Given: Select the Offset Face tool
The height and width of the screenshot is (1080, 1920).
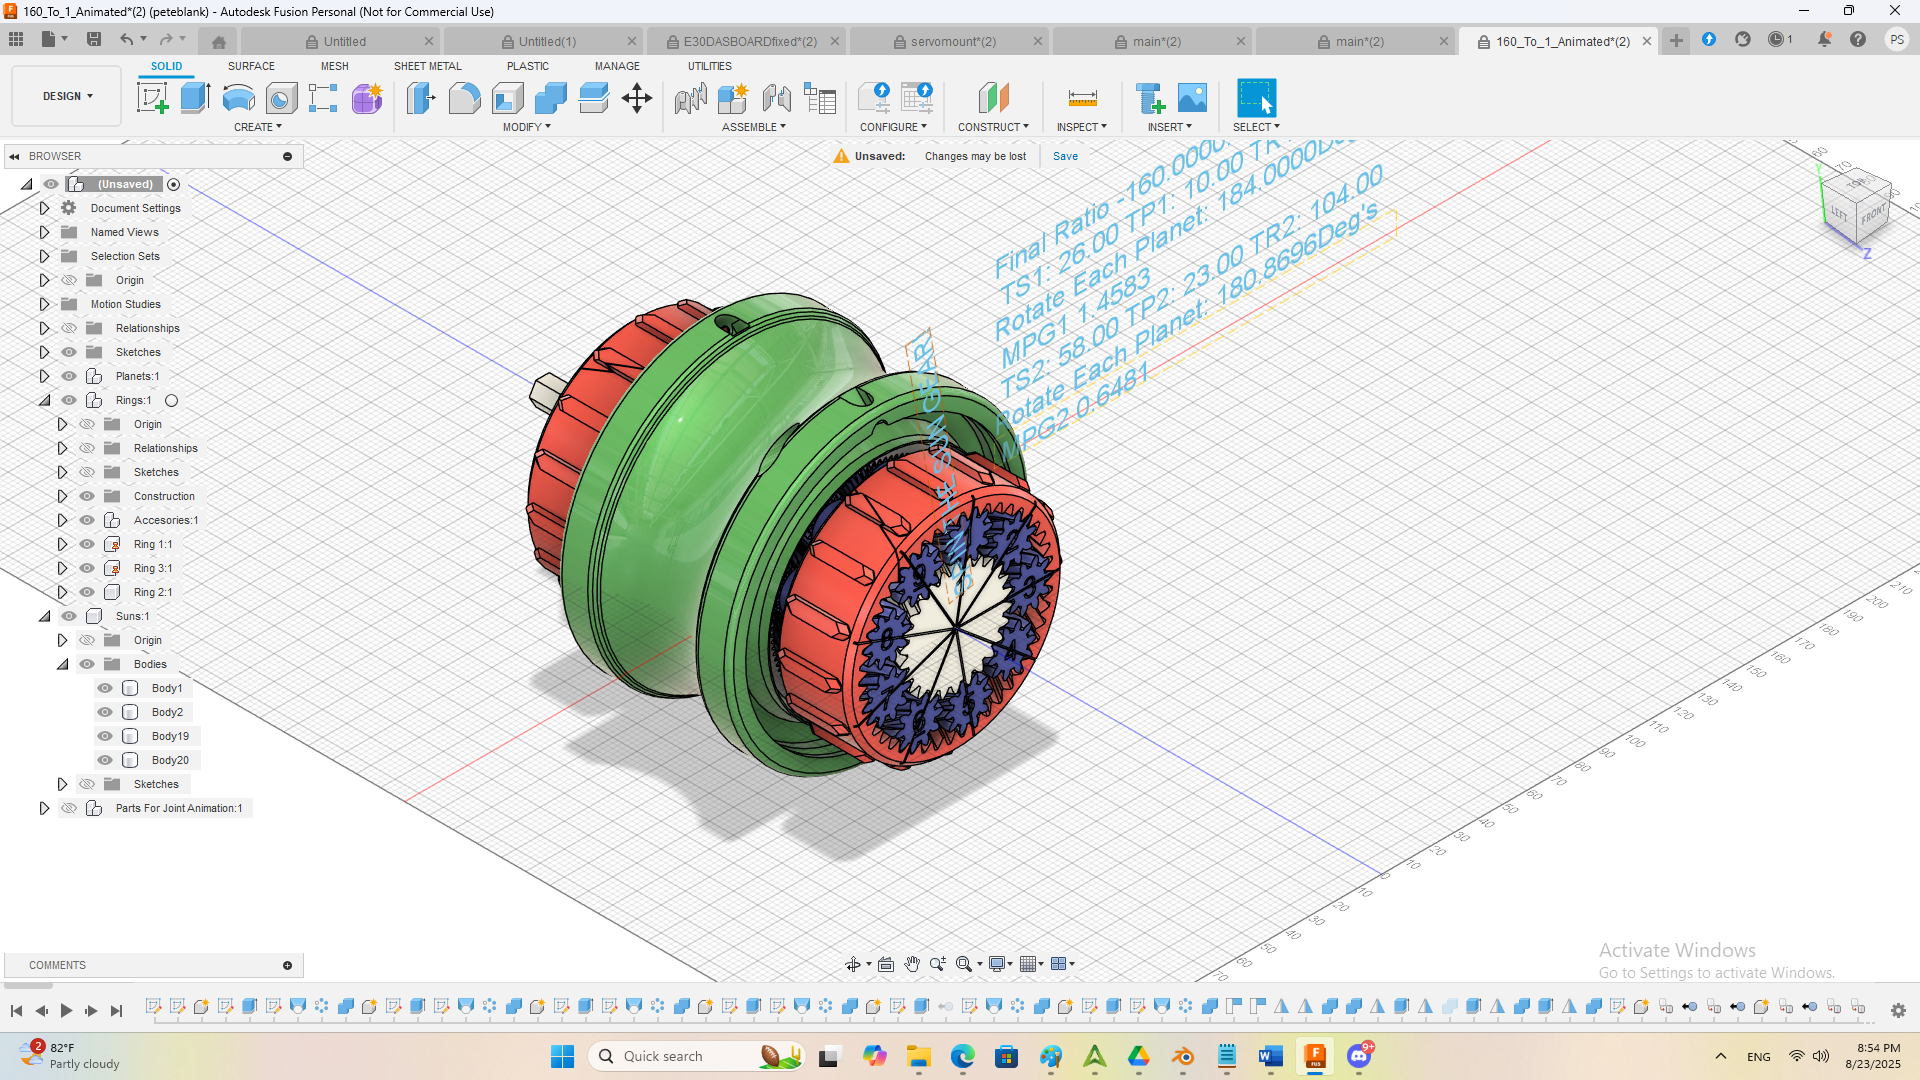Looking at the screenshot, I should (x=593, y=98).
